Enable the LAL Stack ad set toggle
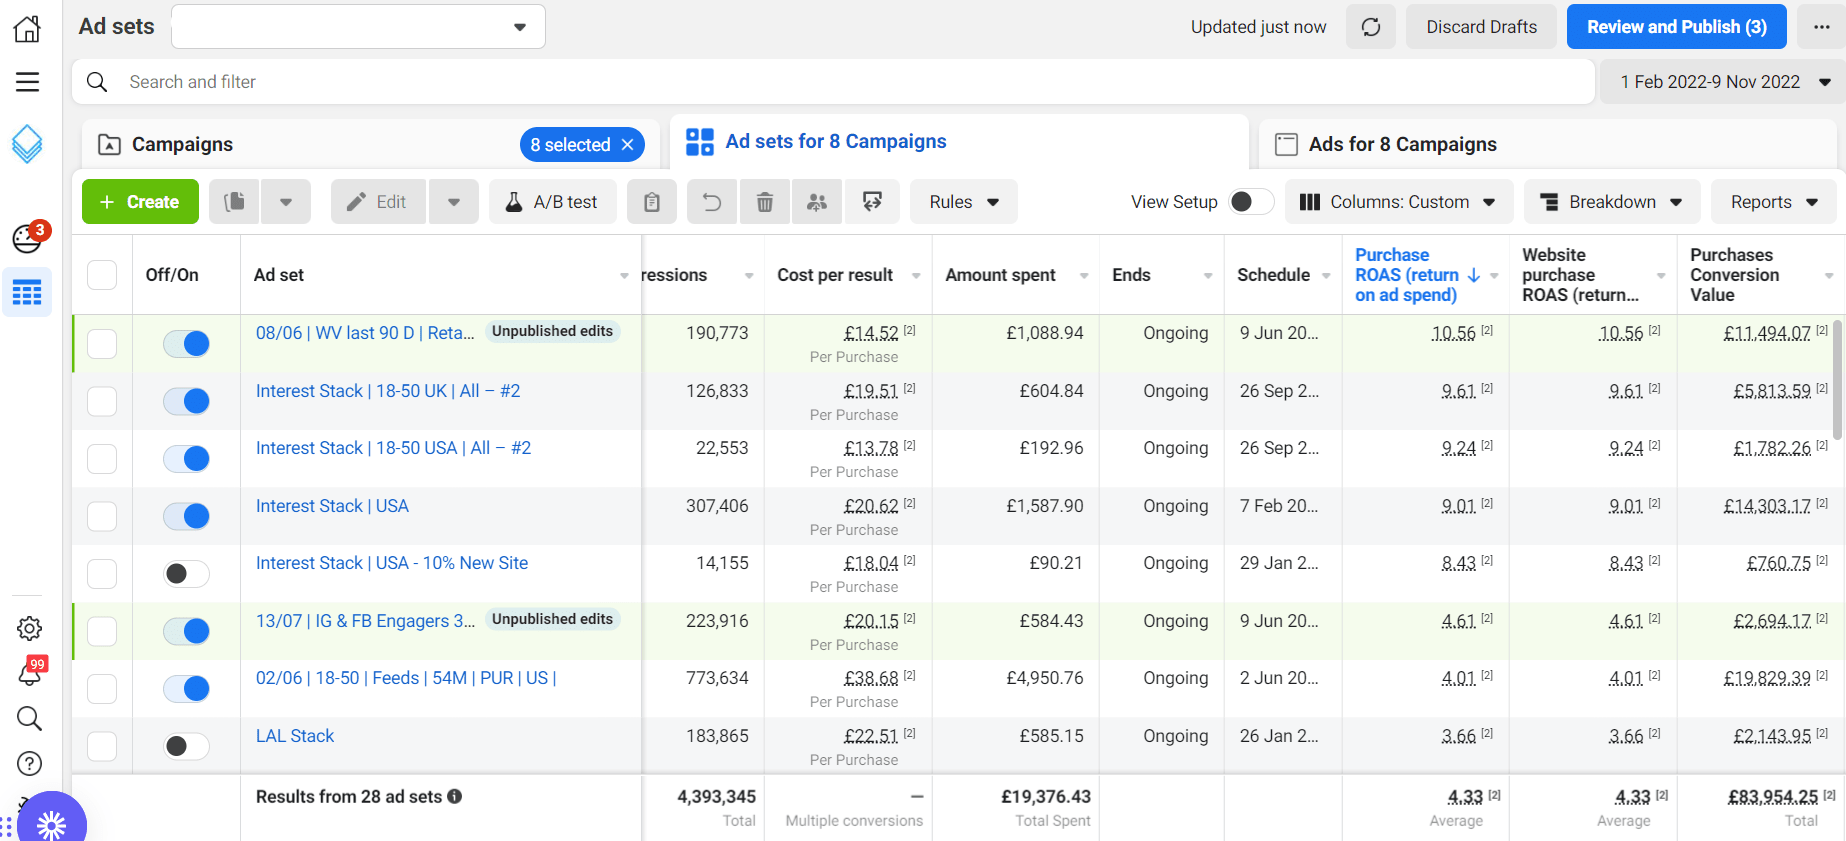This screenshot has height=841, width=1846. (187, 746)
